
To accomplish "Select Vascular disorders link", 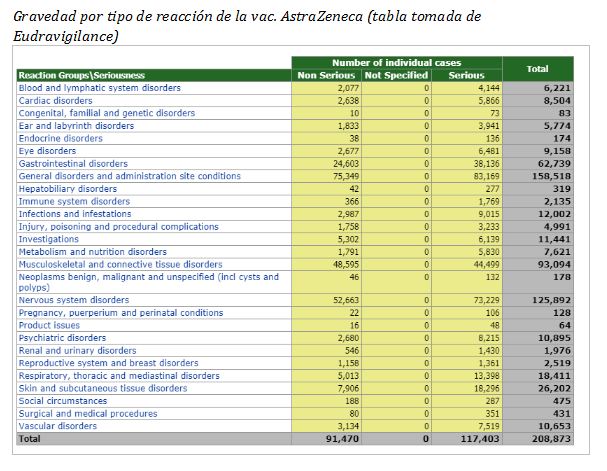I will [x=58, y=426].
